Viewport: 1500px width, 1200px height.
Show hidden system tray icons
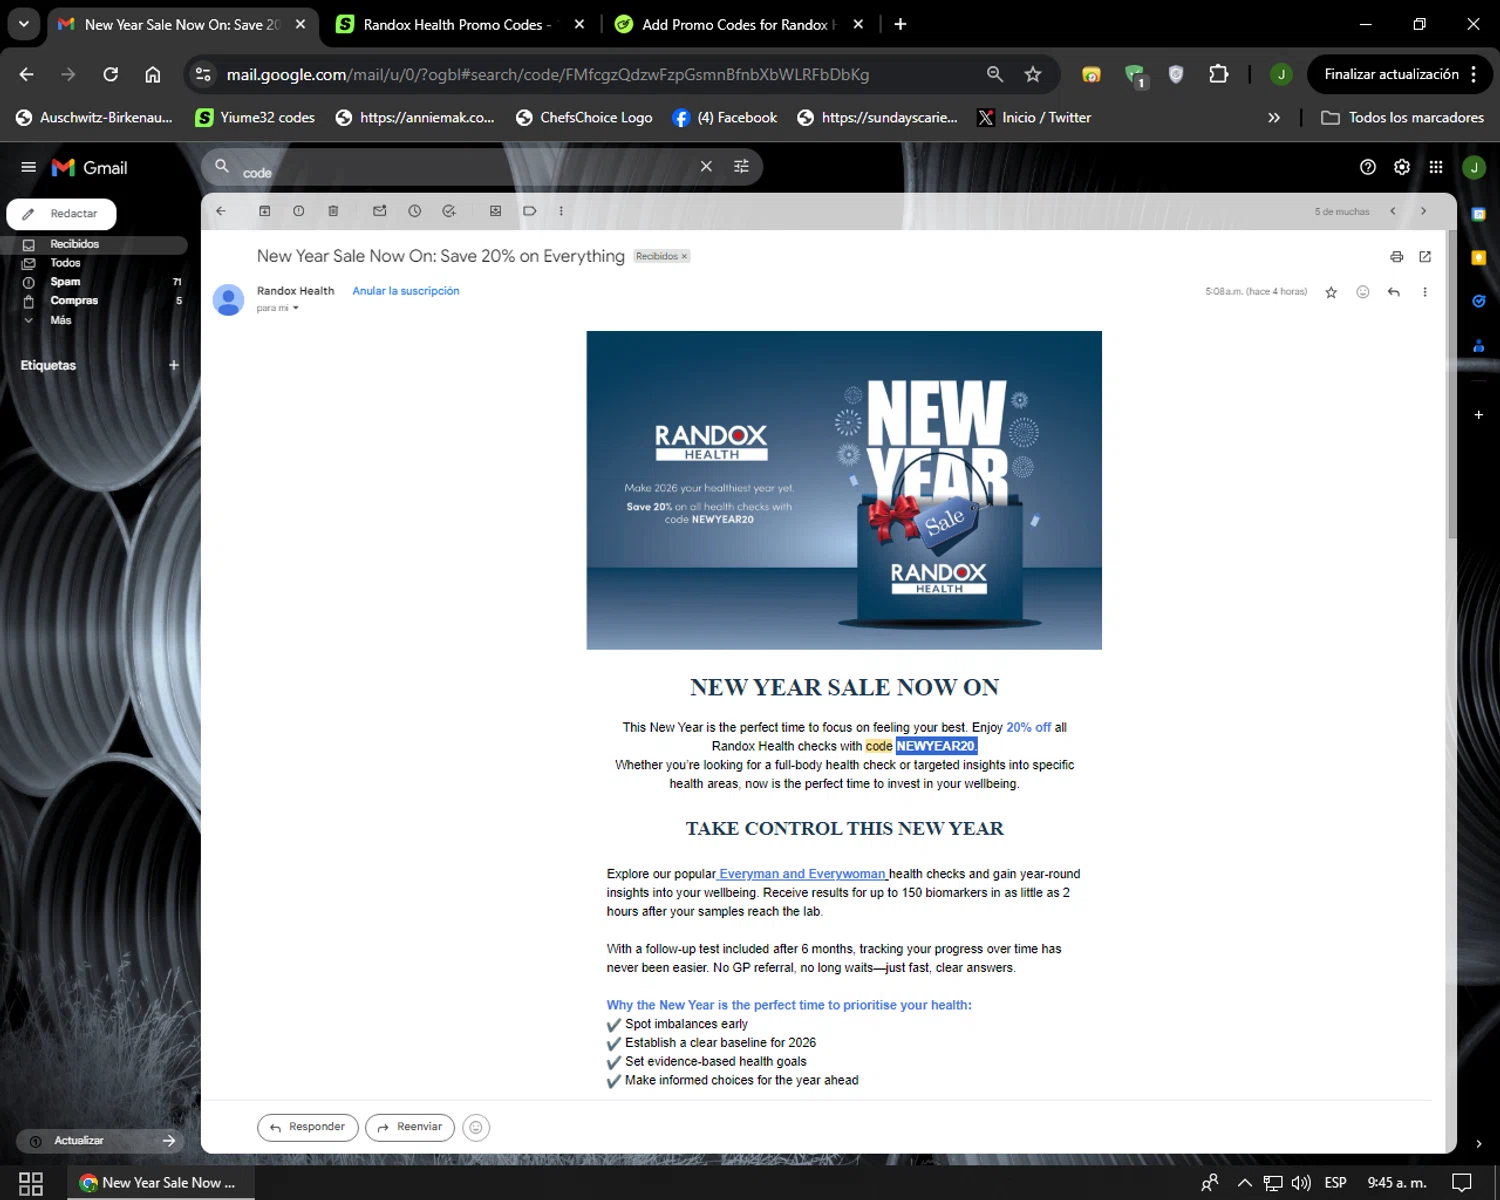click(1244, 1183)
